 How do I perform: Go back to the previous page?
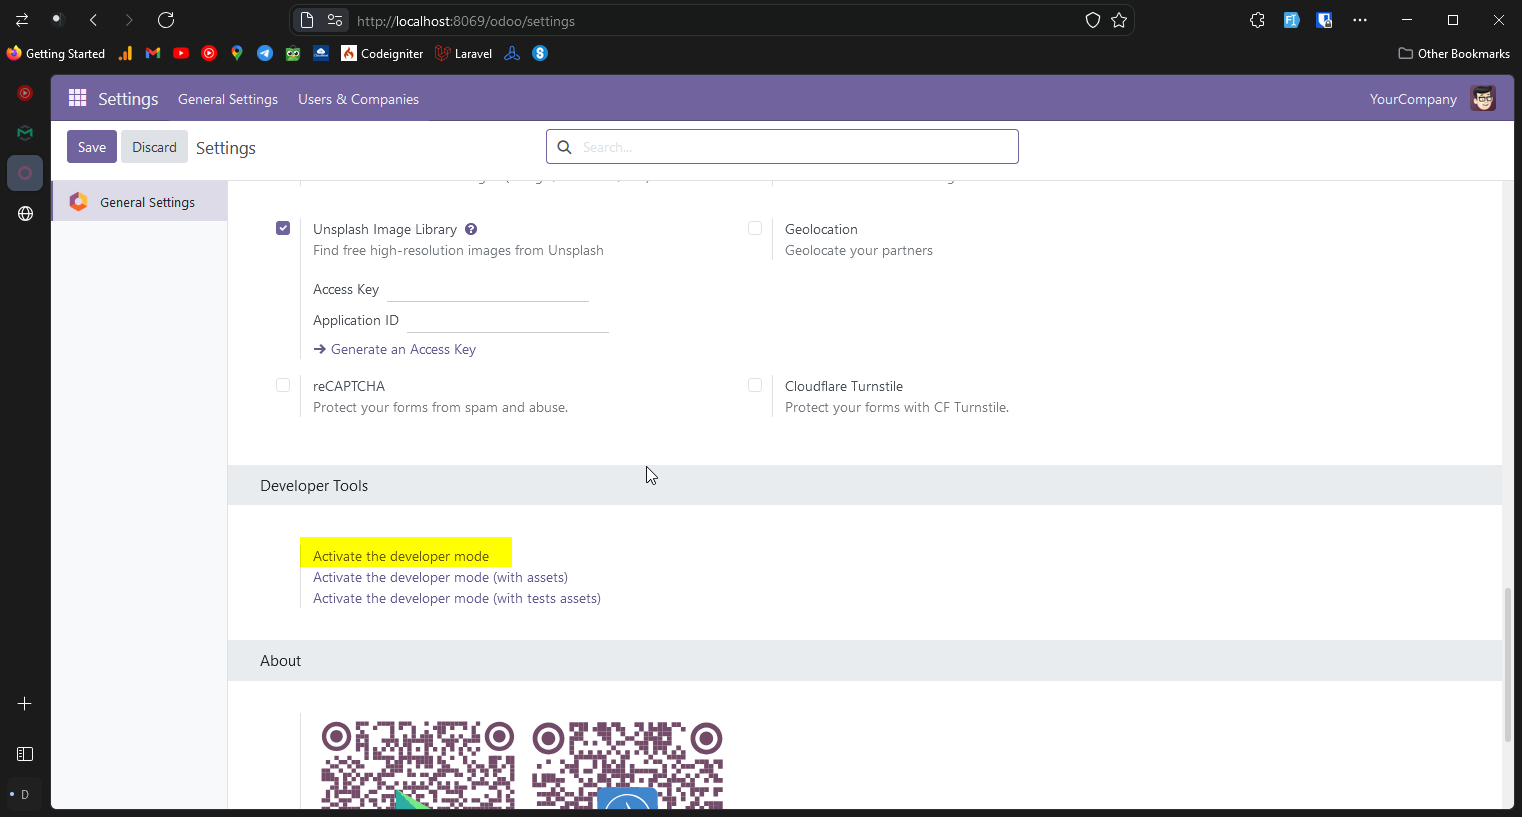click(93, 20)
